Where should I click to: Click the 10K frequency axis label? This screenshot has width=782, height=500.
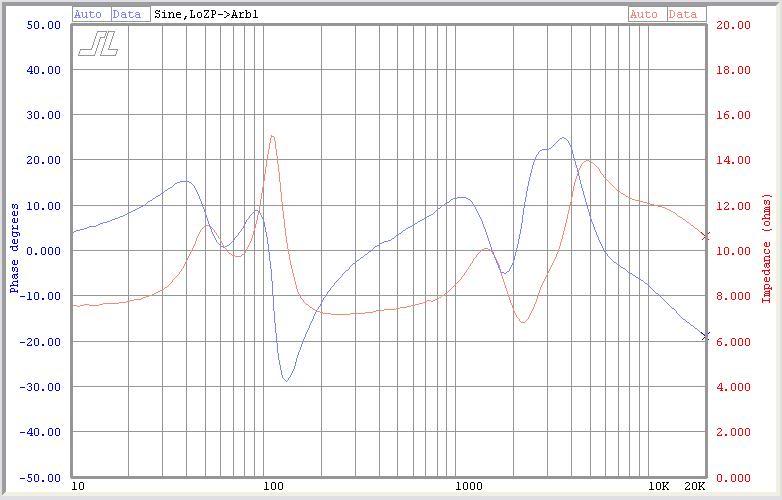click(x=658, y=487)
